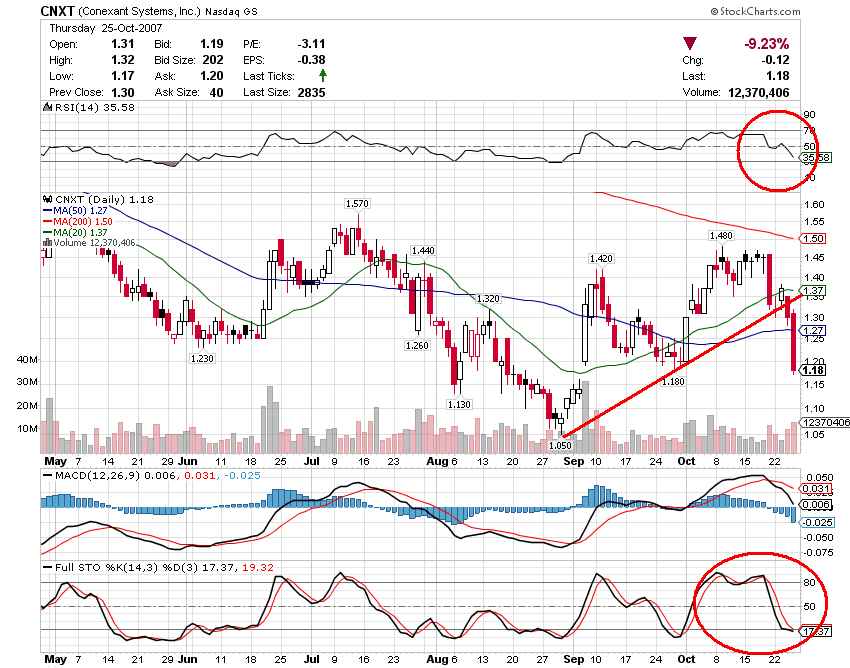Viewport: 850px width, 668px height.
Task: Click the 12370406 volume axis tag
Action: coord(824,422)
